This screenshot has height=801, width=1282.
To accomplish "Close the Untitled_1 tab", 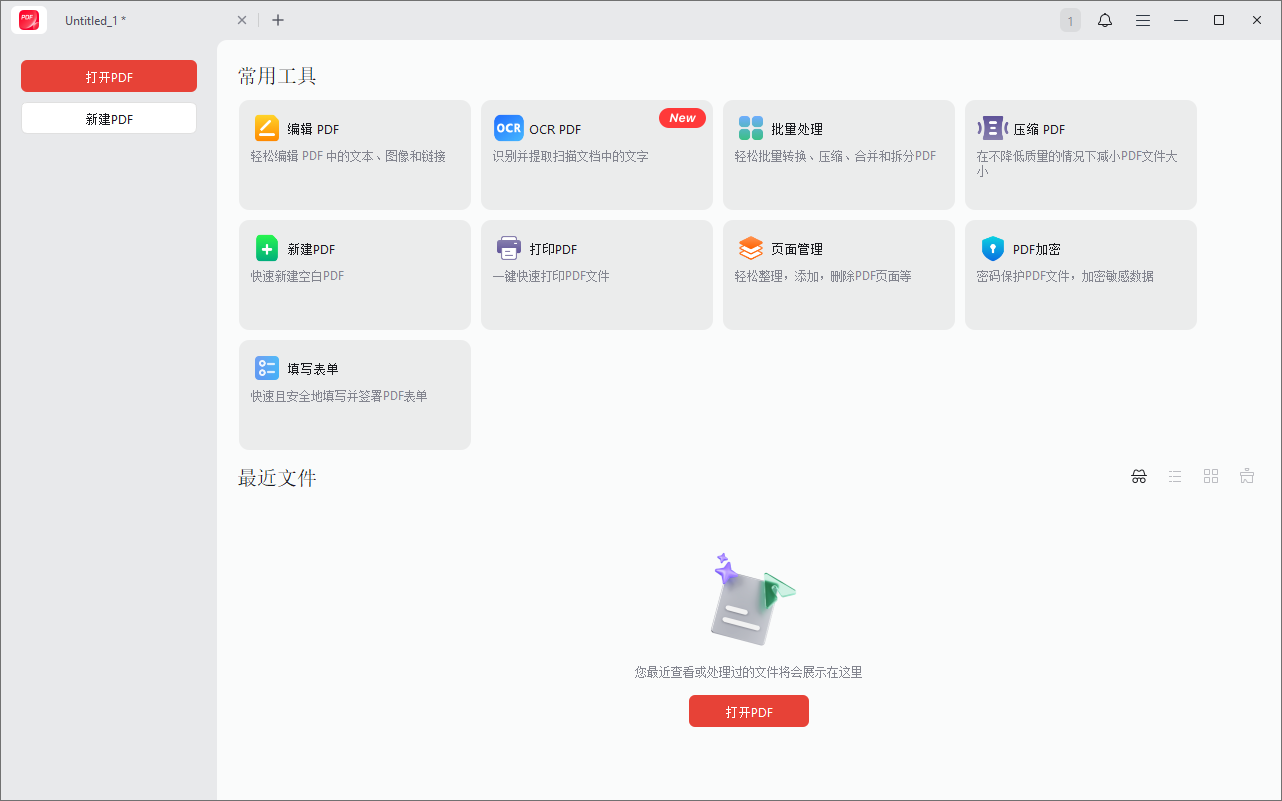I will tap(241, 20).
